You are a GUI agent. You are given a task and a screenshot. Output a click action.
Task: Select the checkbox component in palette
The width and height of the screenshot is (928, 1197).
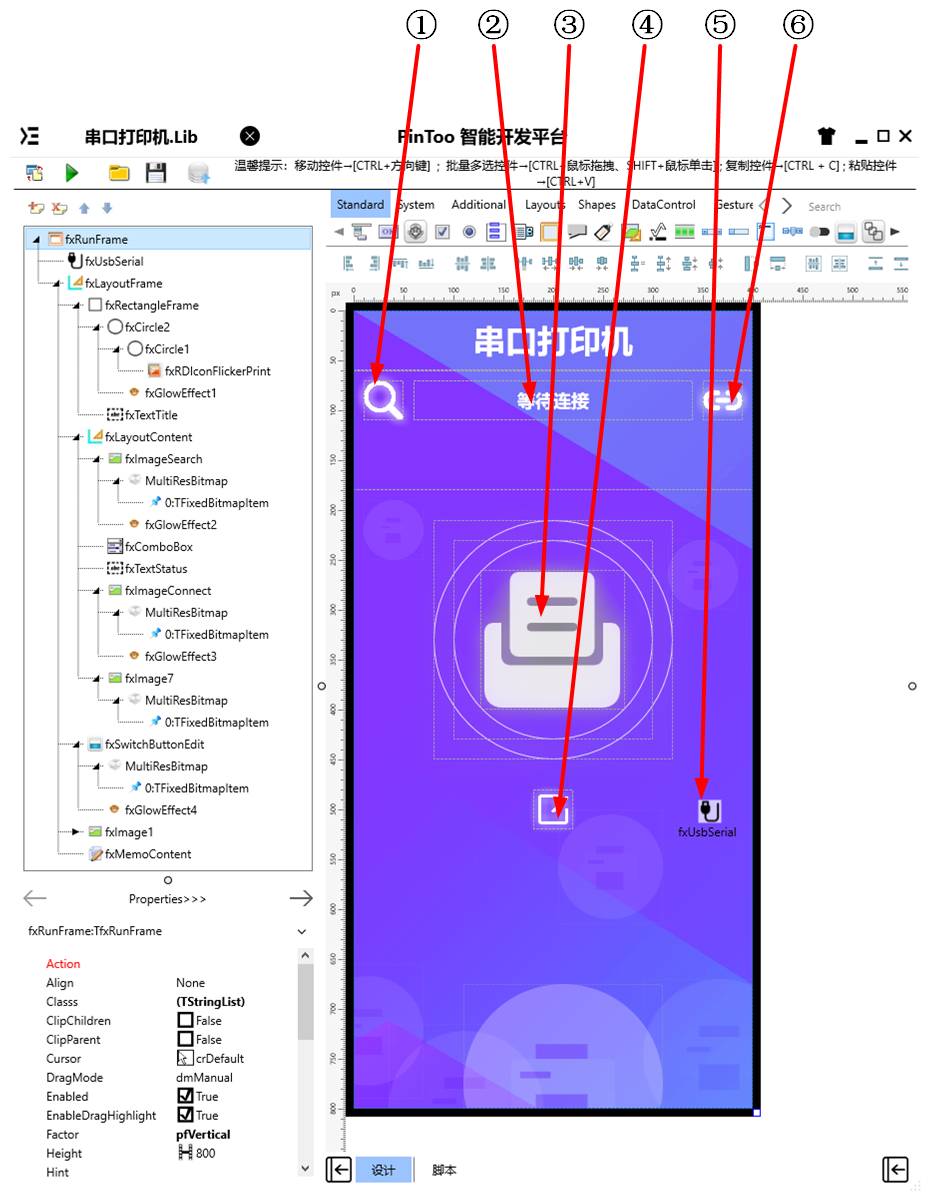pyautogui.click(x=442, y=231)
